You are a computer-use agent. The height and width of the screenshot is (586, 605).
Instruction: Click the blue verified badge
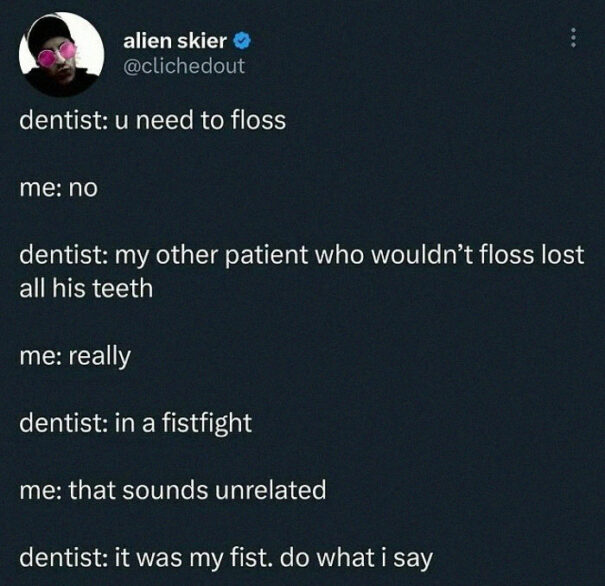[x=243, y=41]
